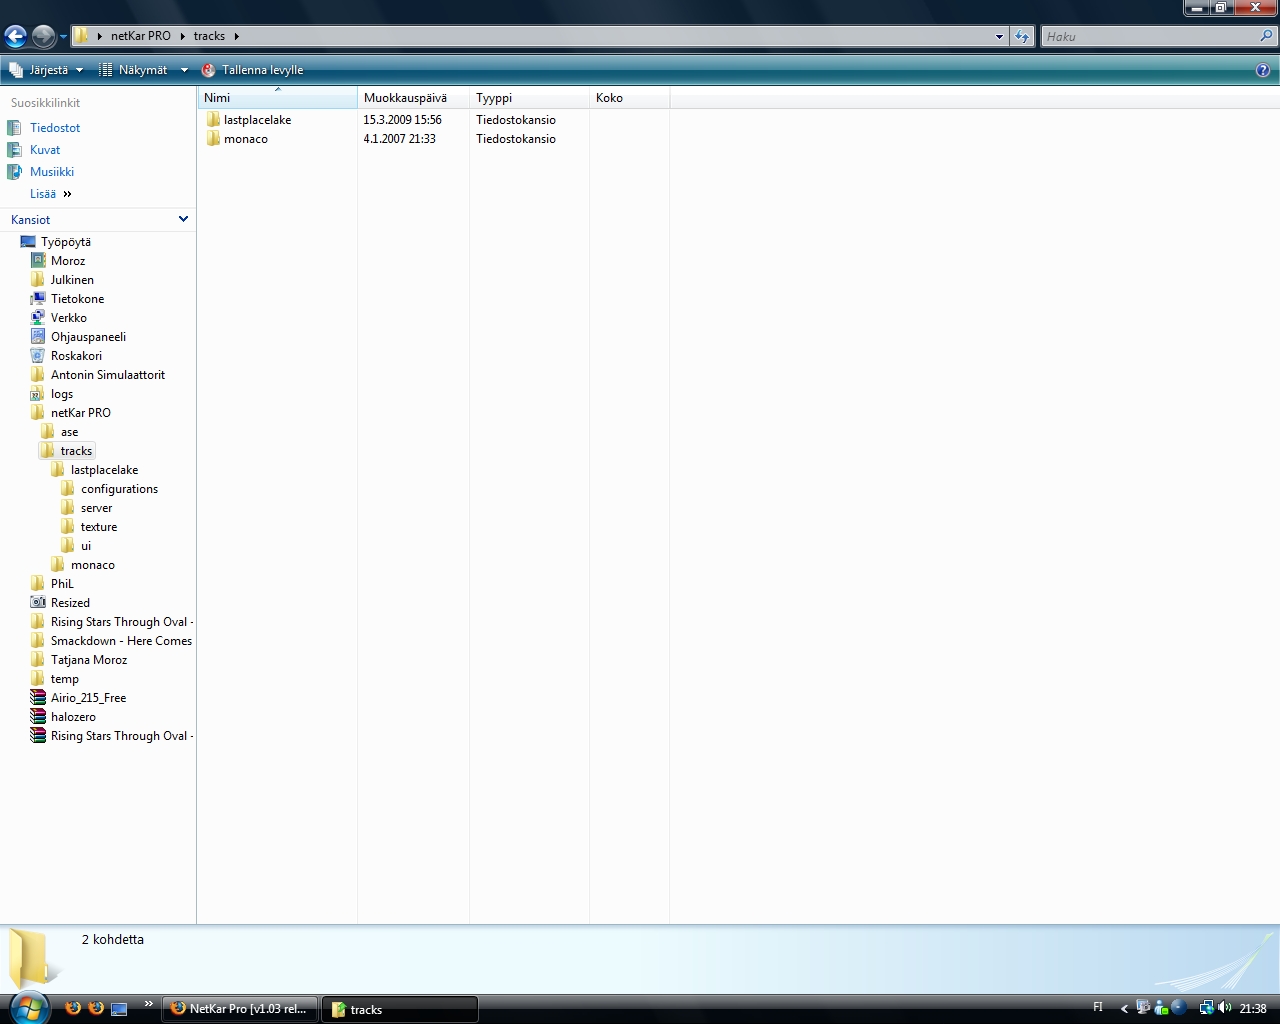Sort by the Tyyppi column header

[x=529, y=98]
